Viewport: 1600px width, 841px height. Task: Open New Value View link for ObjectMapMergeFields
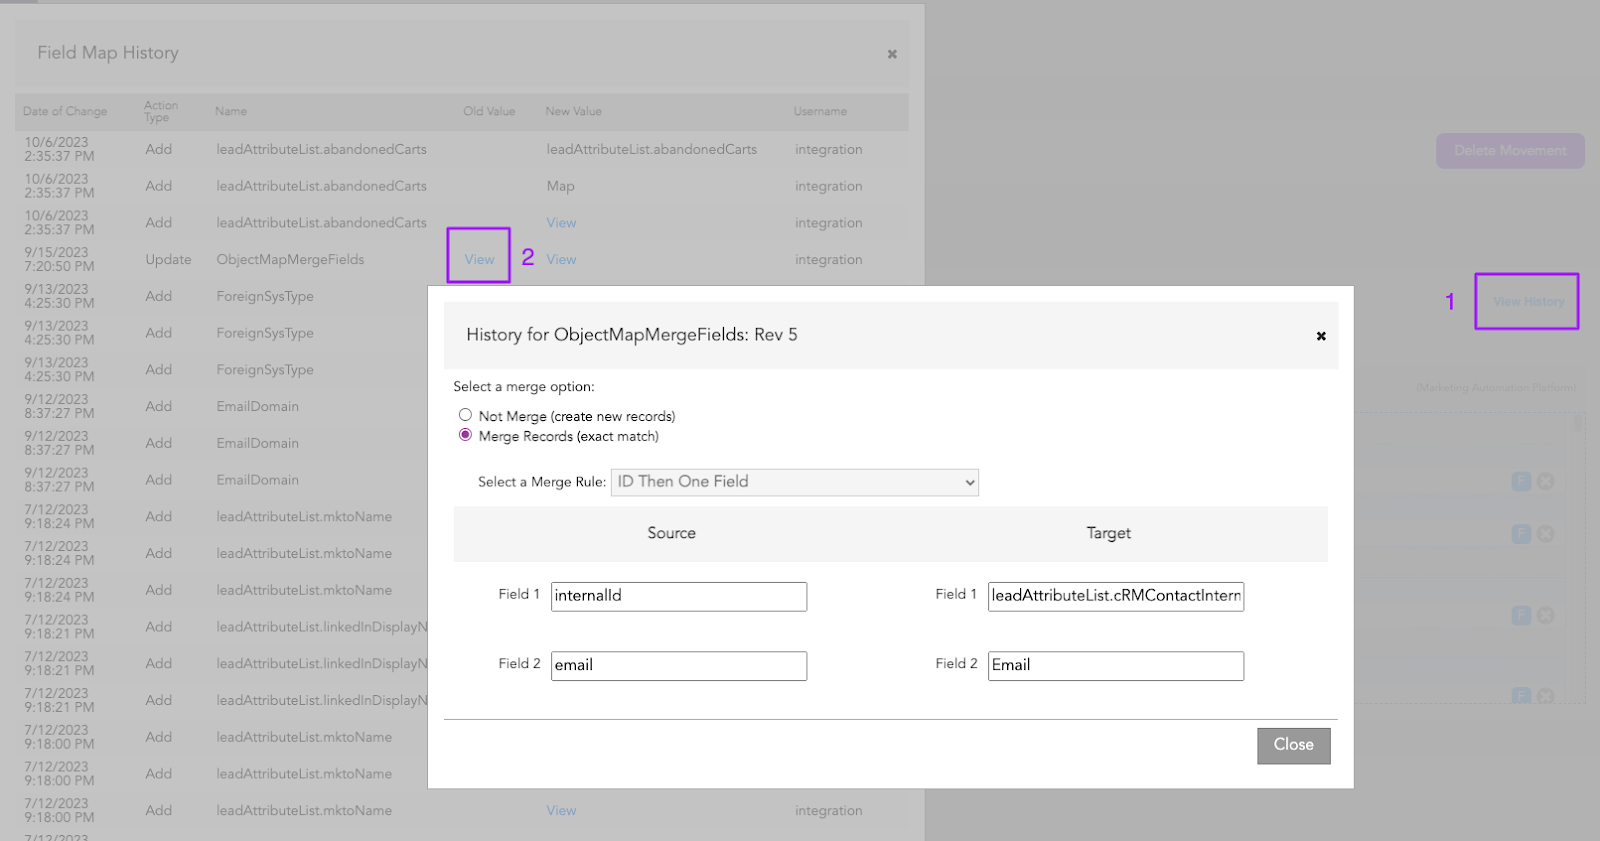pyautogui.click(x=561, y=259)
